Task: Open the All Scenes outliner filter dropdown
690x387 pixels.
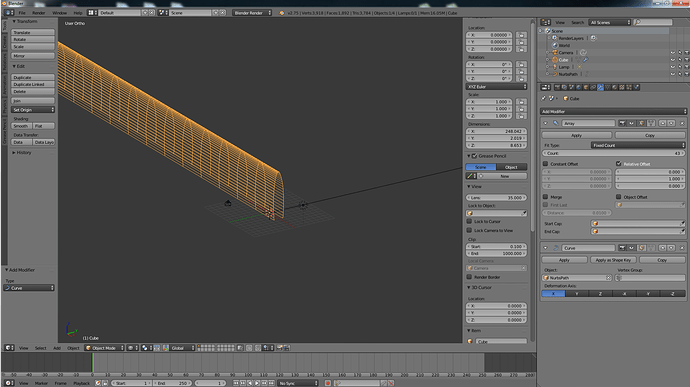Action: [x=610, y=22]
